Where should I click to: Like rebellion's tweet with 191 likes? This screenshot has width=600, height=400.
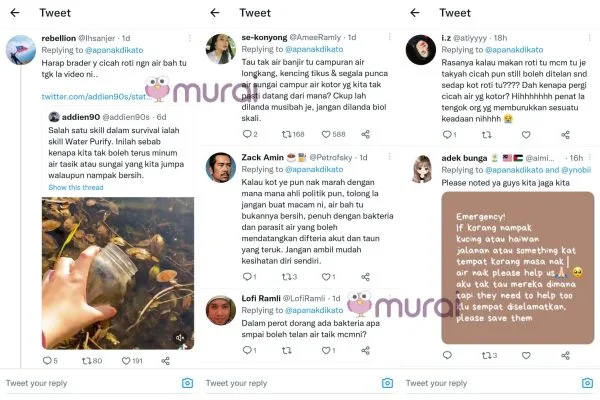126,361
